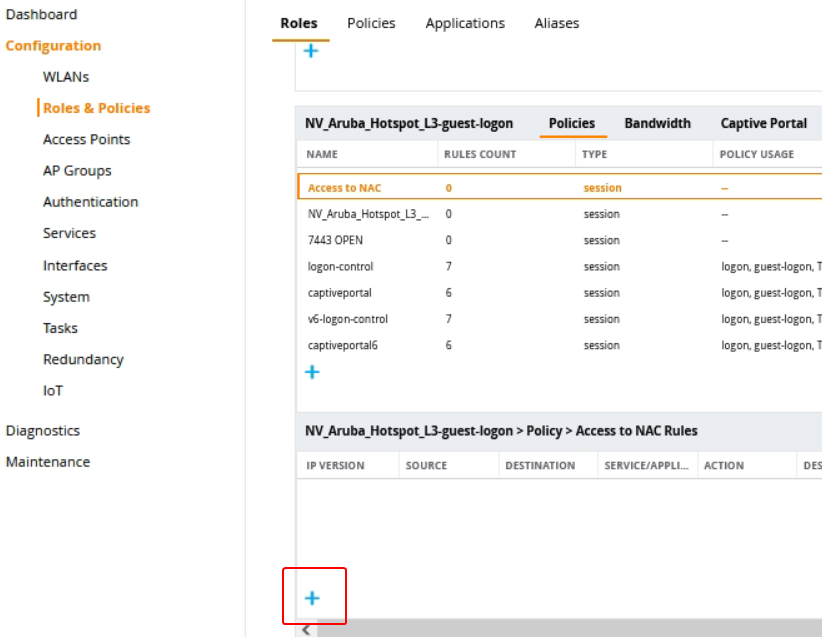Open Access Points in the sidebar
Viewport: 822px width, 637px height.
point(86,139)
